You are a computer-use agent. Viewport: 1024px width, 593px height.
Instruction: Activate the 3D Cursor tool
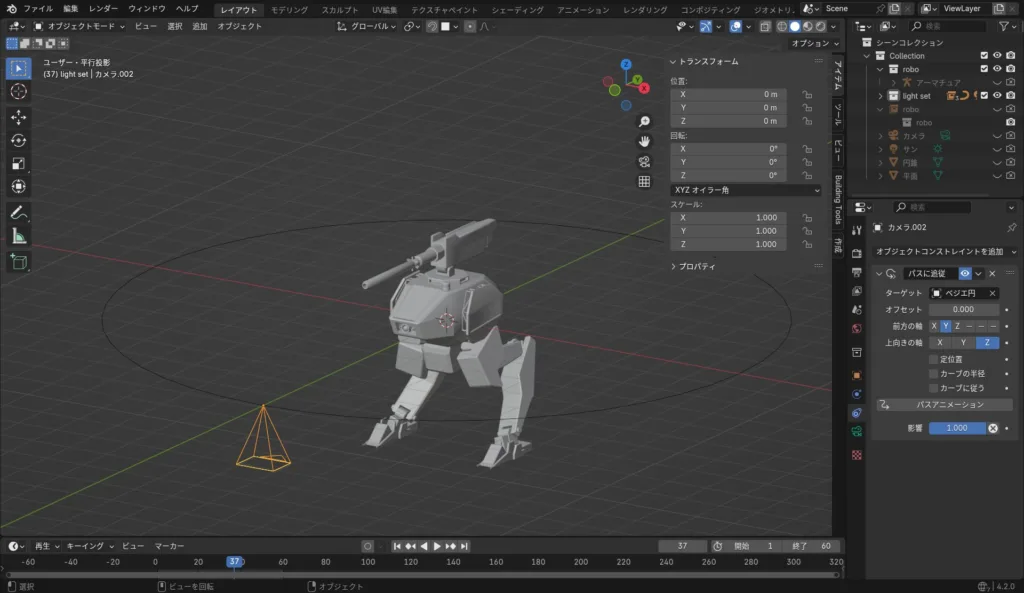pos(19,91)
